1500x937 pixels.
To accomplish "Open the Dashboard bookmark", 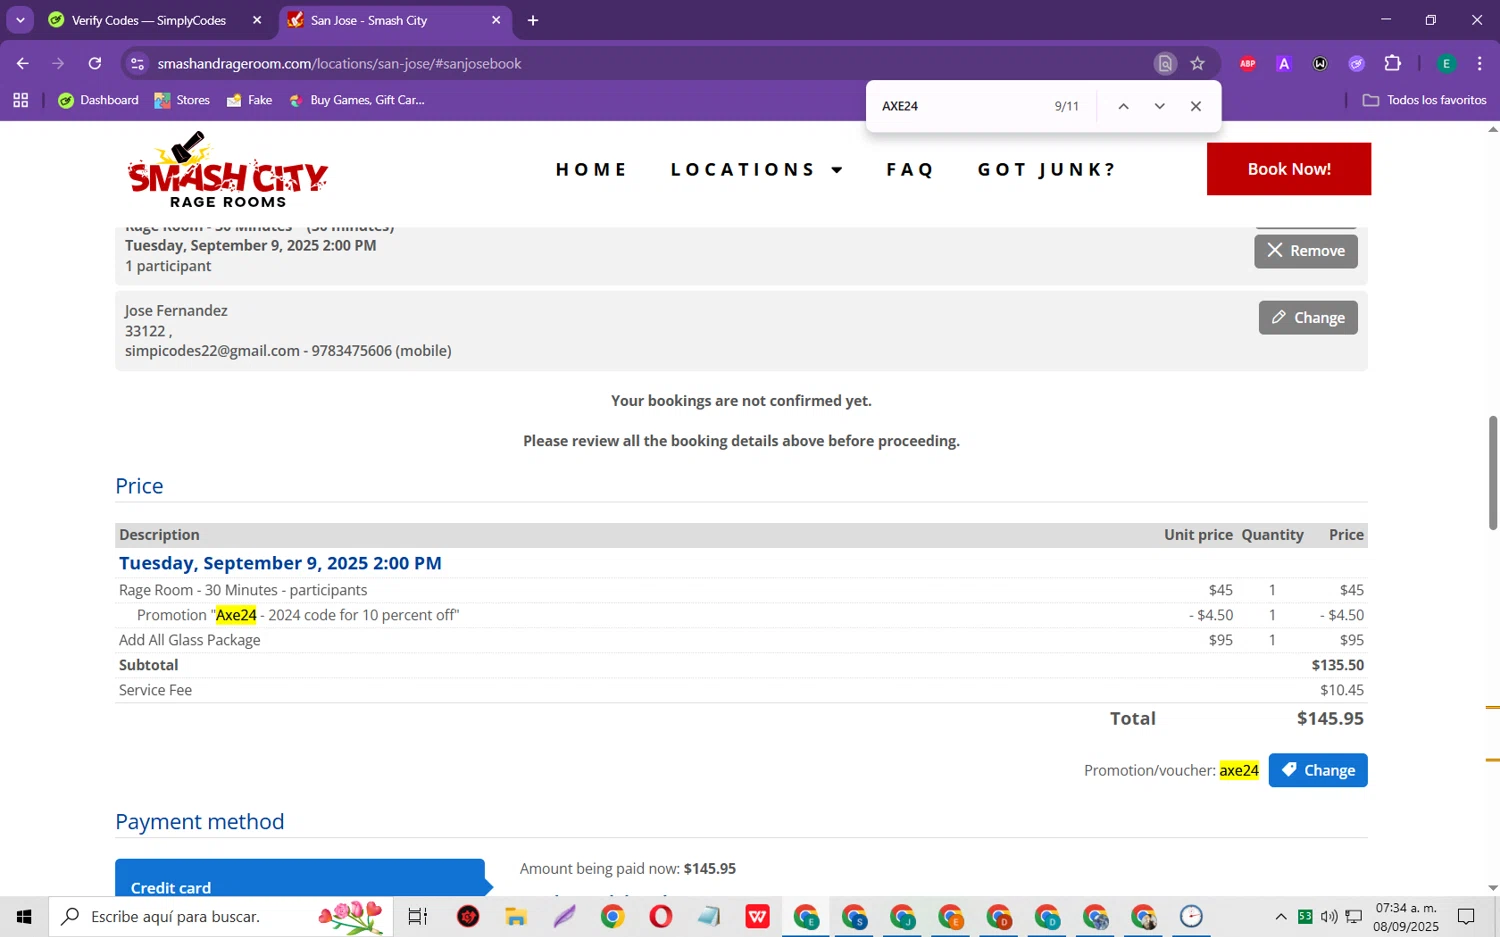I will pos(98,100).
